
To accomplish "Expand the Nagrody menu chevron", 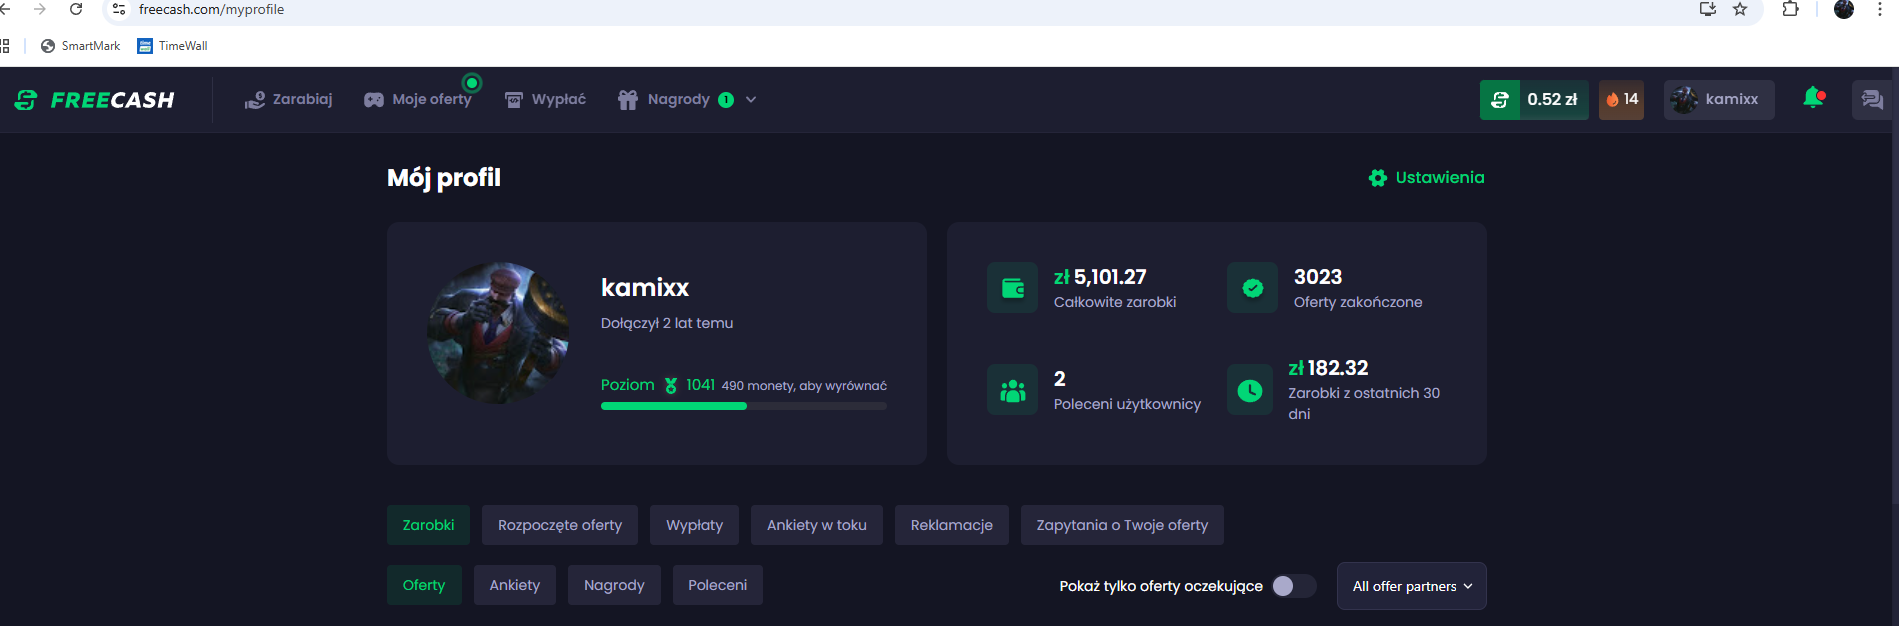I will click(x=751, y=100).
